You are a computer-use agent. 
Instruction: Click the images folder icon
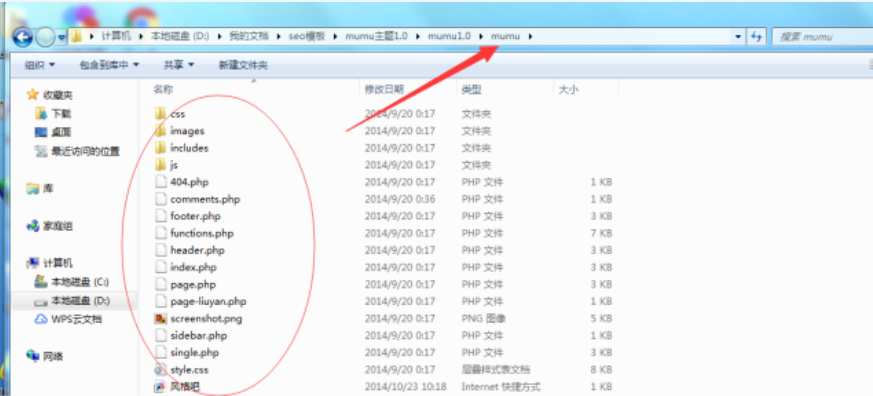coord(160,131)
